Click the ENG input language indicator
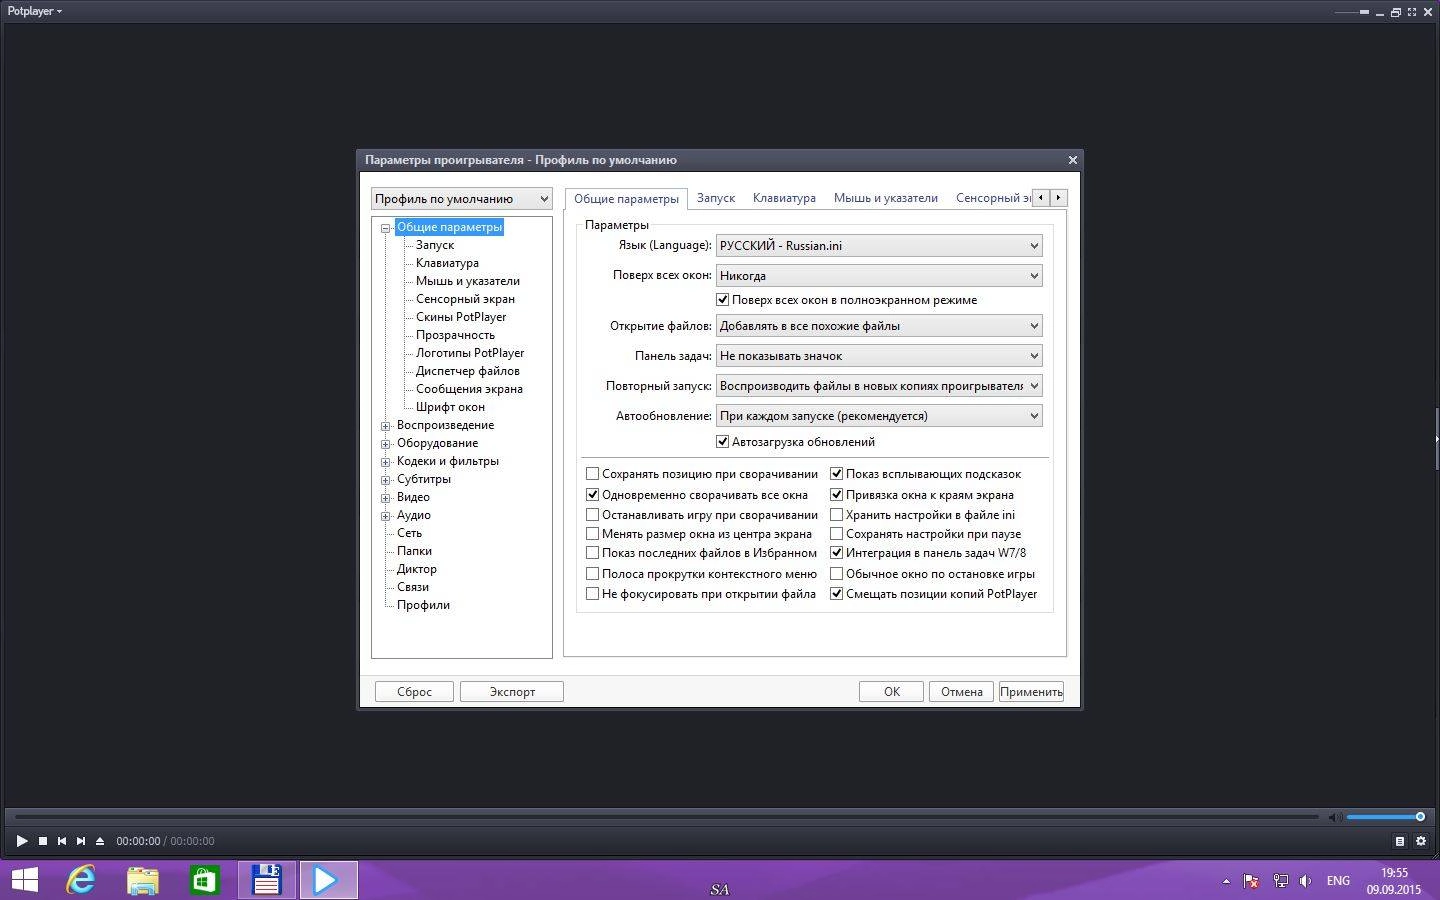This screenshot has height=900, width=1440. pos(1338,881)
